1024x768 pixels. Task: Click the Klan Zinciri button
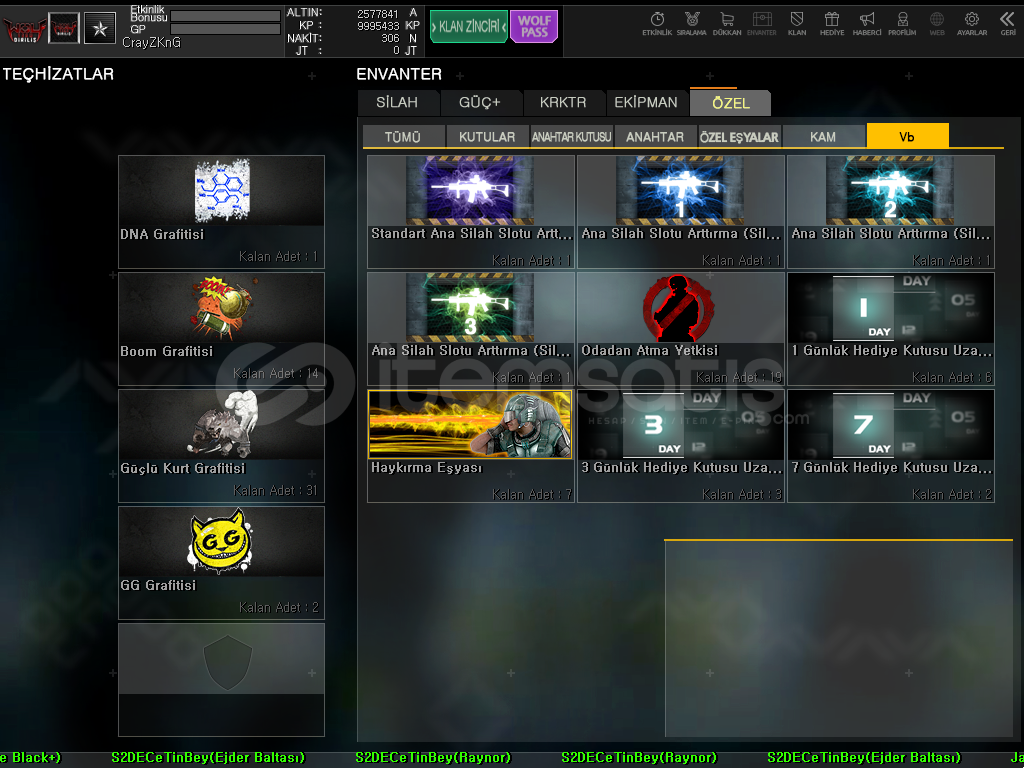pyautogui.click(x=468, y=27)
